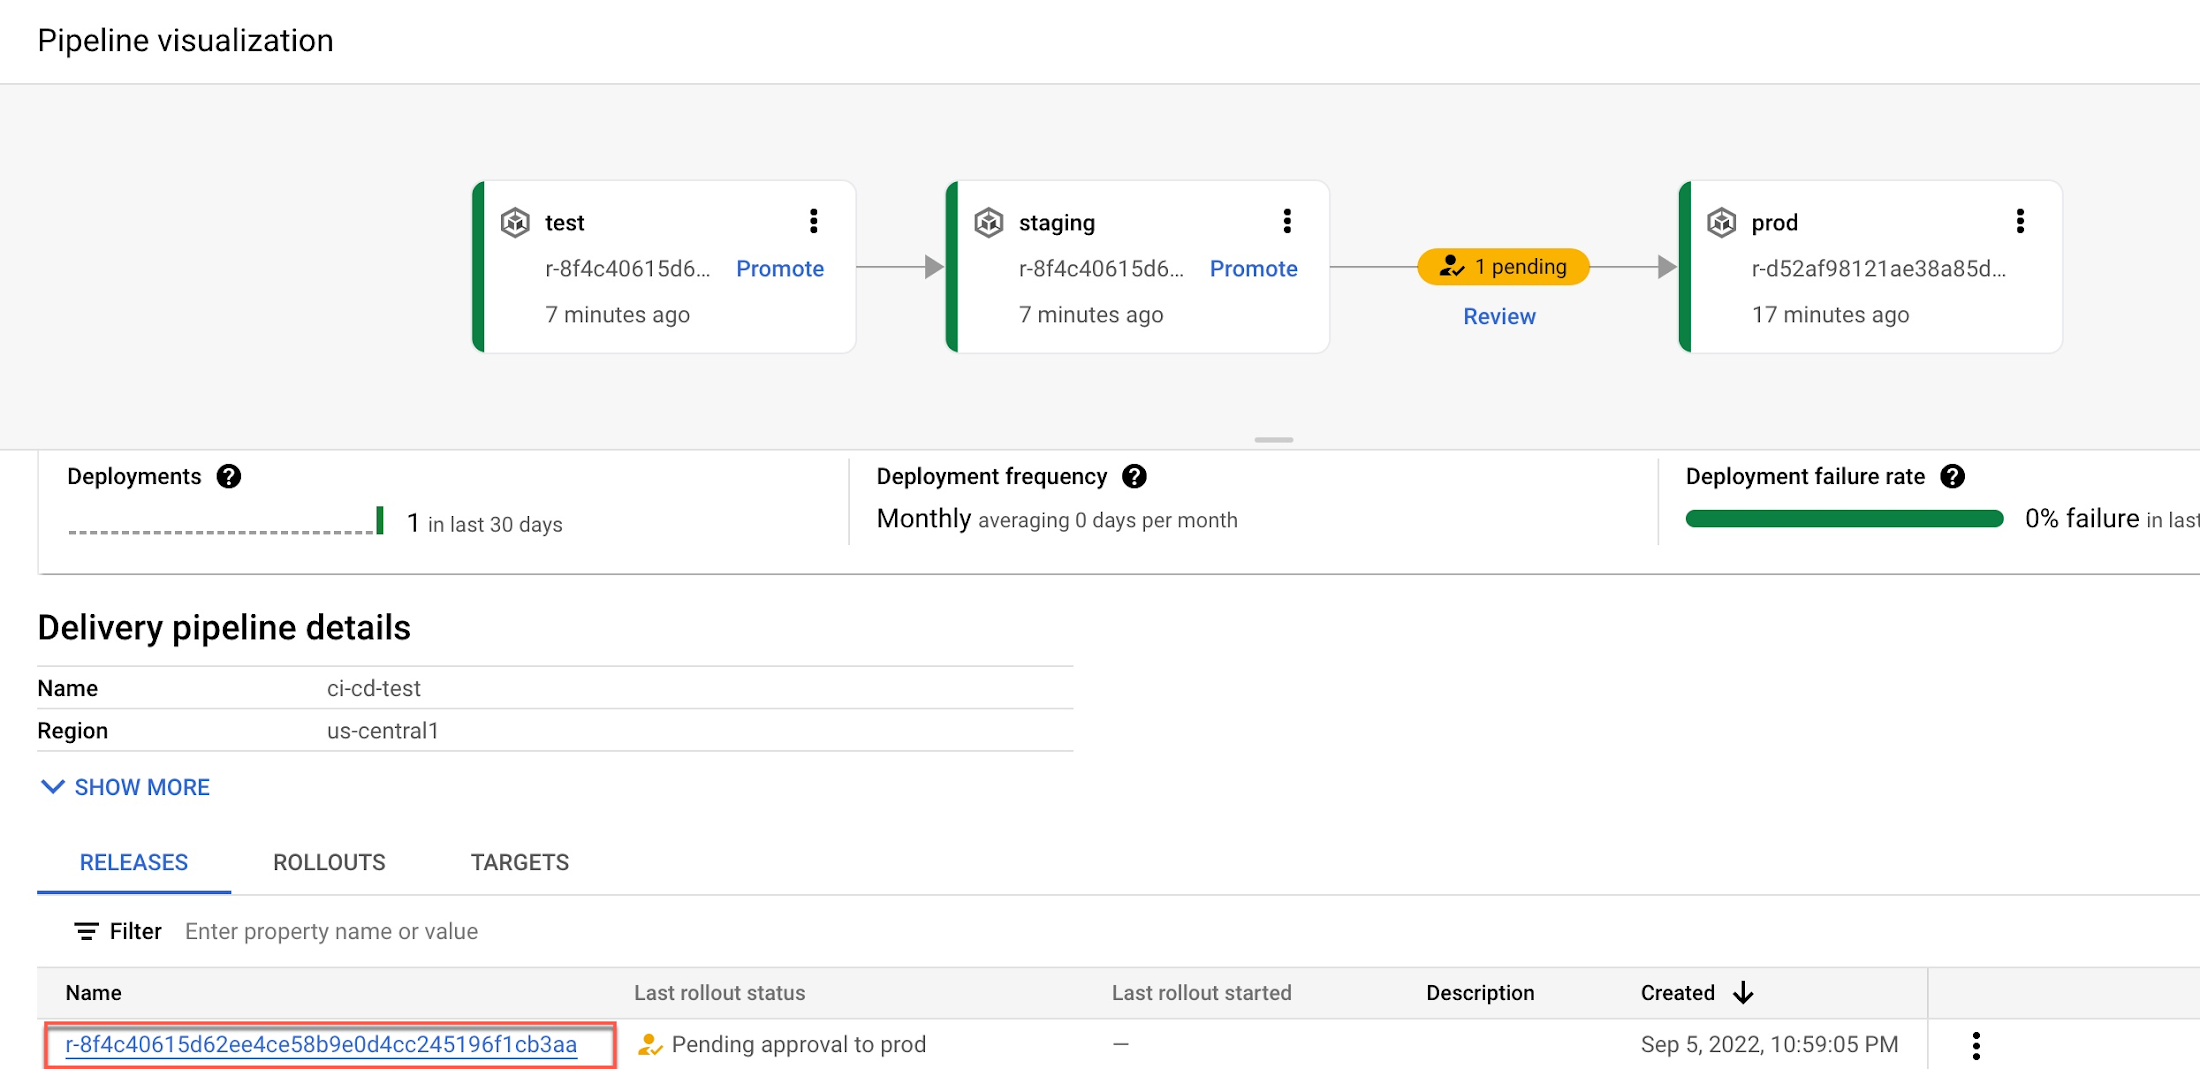Image resolution: width=2200 pixels, height=1069 pixels.
Task: Click the Last rollout status column header
Action: [719, 992]
